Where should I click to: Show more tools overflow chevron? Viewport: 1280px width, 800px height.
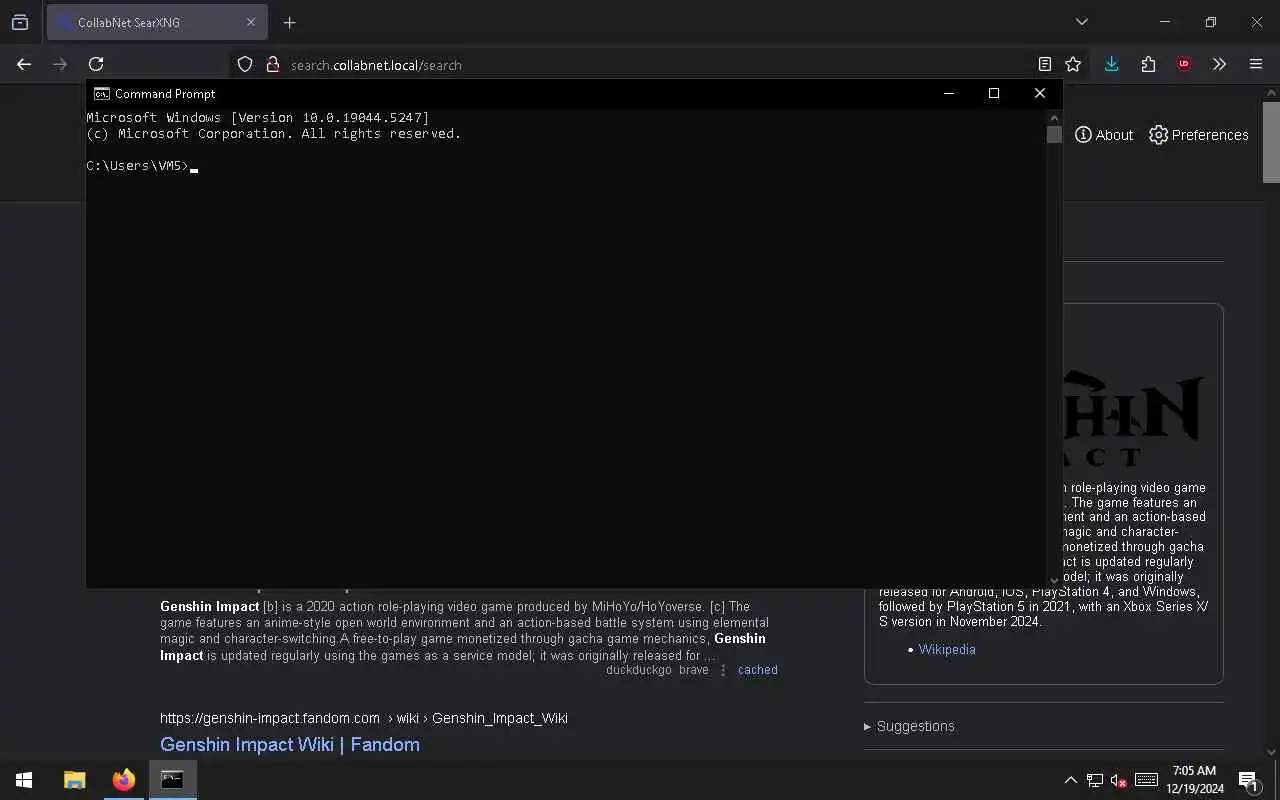click(x=1219, y=64)
